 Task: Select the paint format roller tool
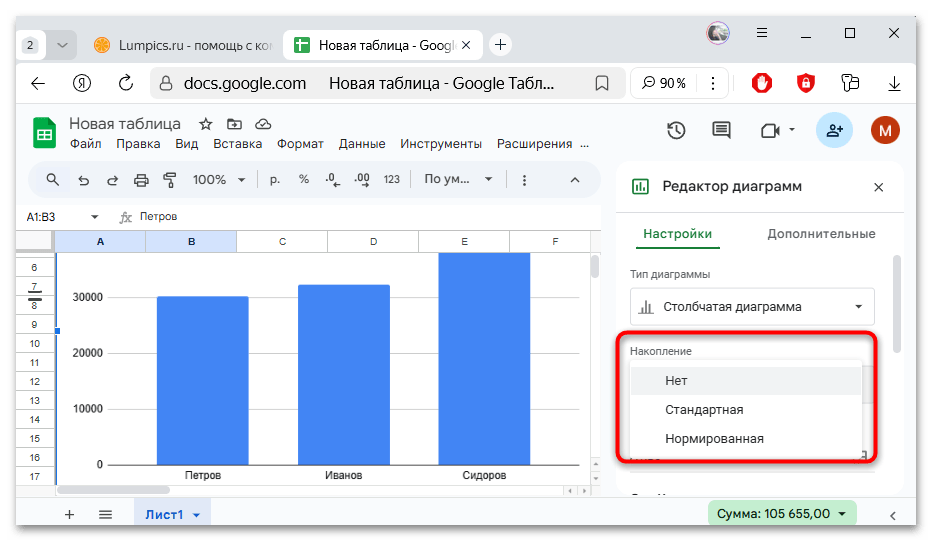point(169,180)
